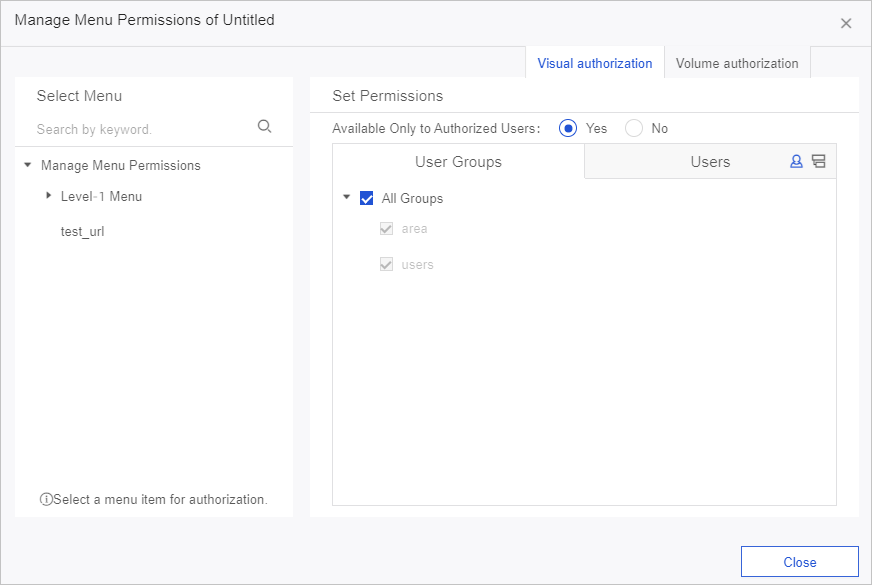
Task: Click the search magnifier icon
Action: (264, 126)
